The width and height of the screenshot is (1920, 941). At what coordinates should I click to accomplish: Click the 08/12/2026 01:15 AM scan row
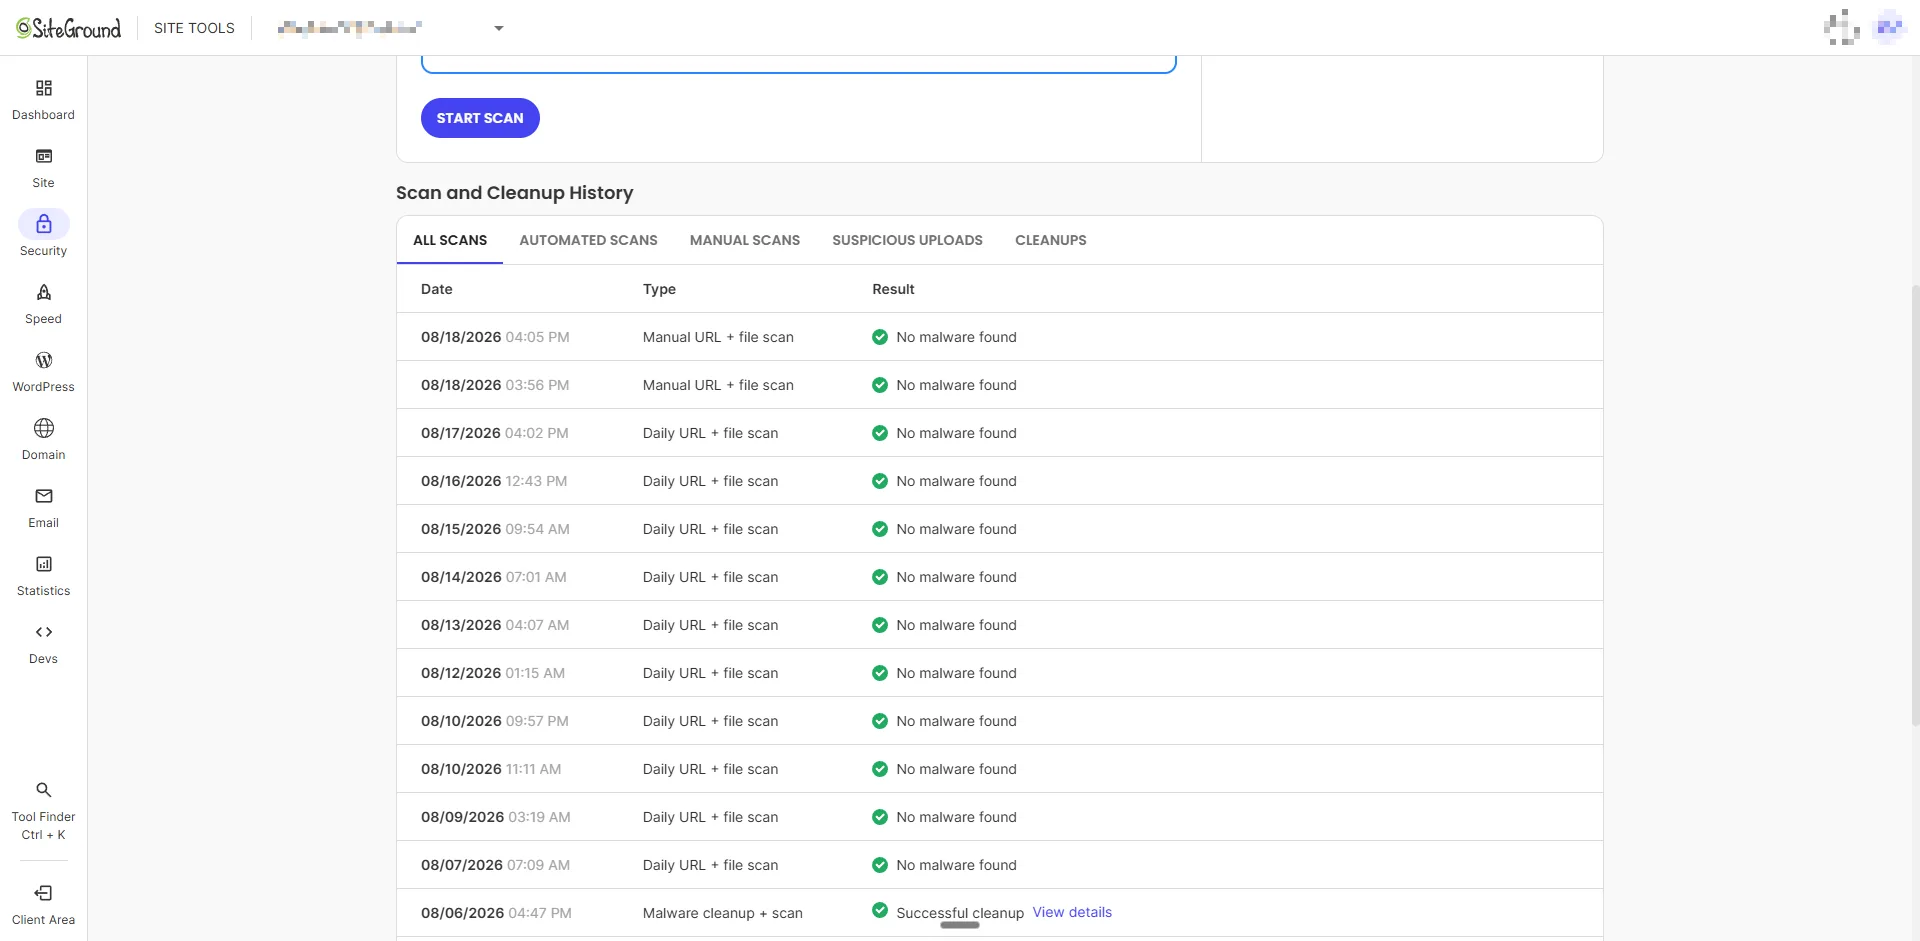[1000, 673]
